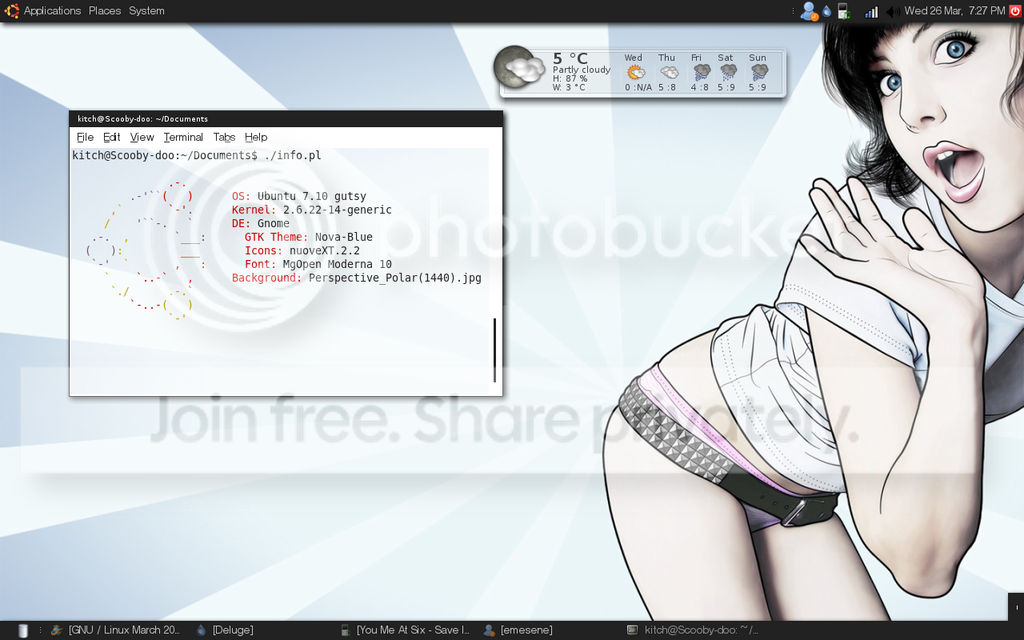Open terminal File menu
The width and height of the screenshot is (1024, 640).
pos(85,137)
